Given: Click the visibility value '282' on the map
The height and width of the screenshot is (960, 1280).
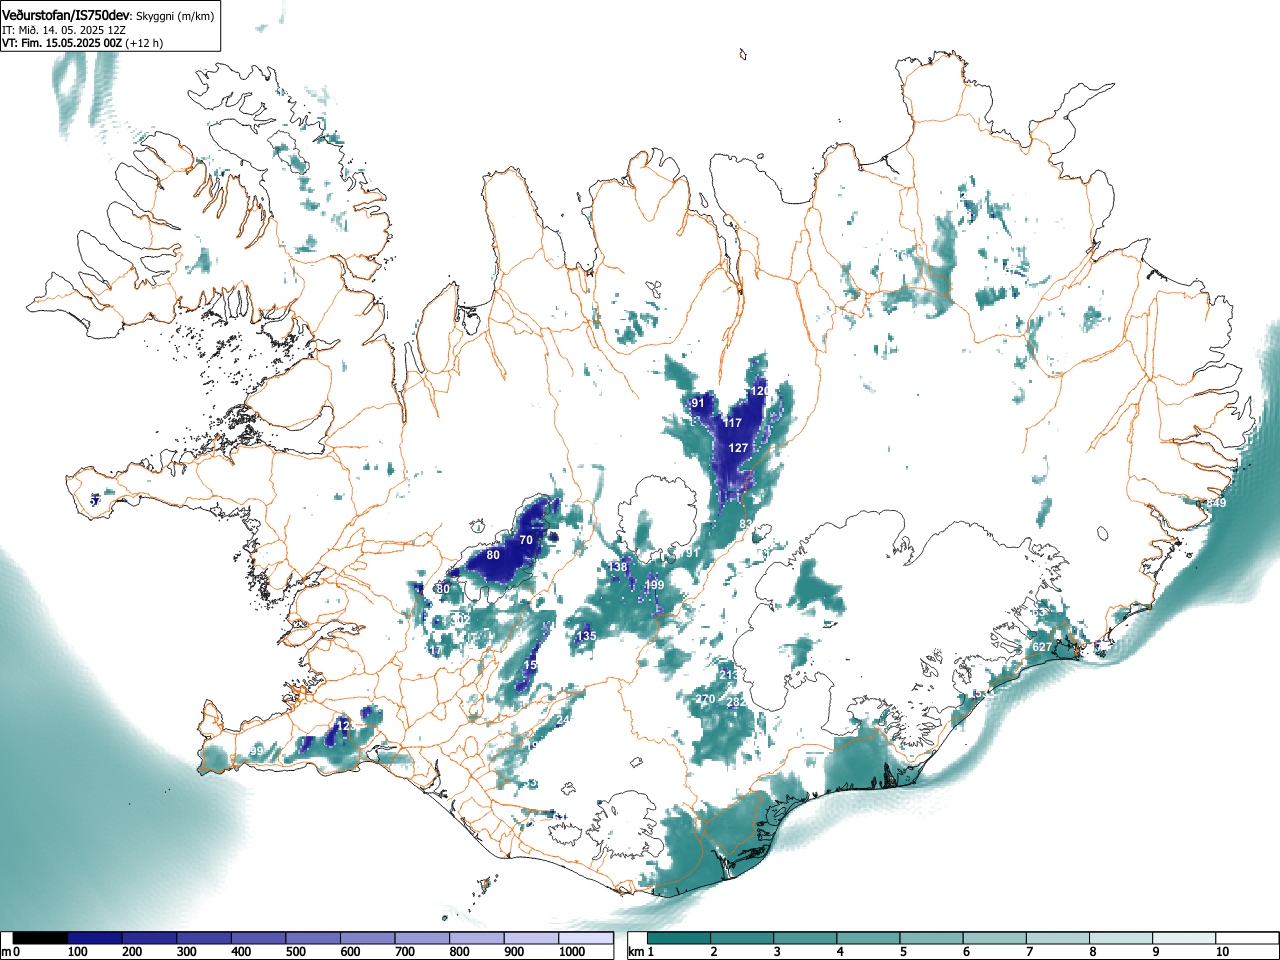Looking at the screenshot, I should click(736, 703).
